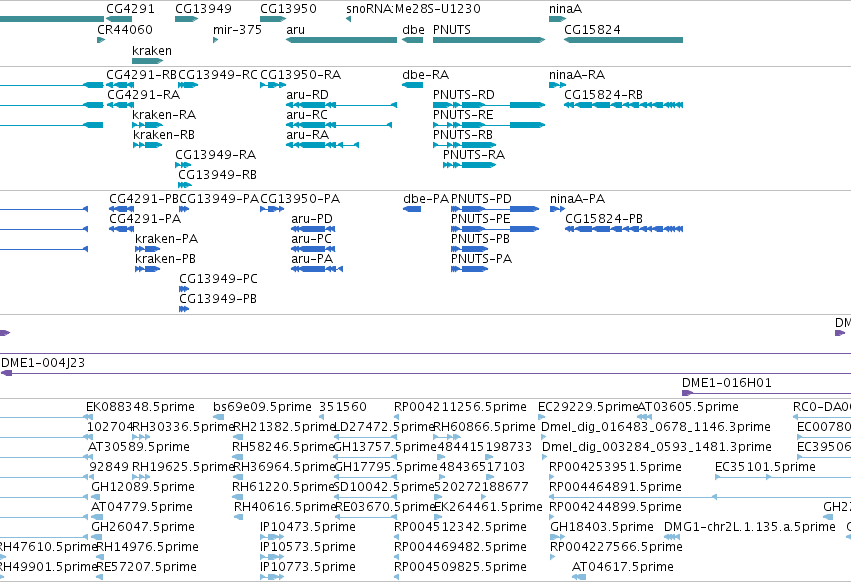Viewport: 851px width, 582px height.
Task: Click the CG13950-PA protein feature
Action: coord(272,209)
